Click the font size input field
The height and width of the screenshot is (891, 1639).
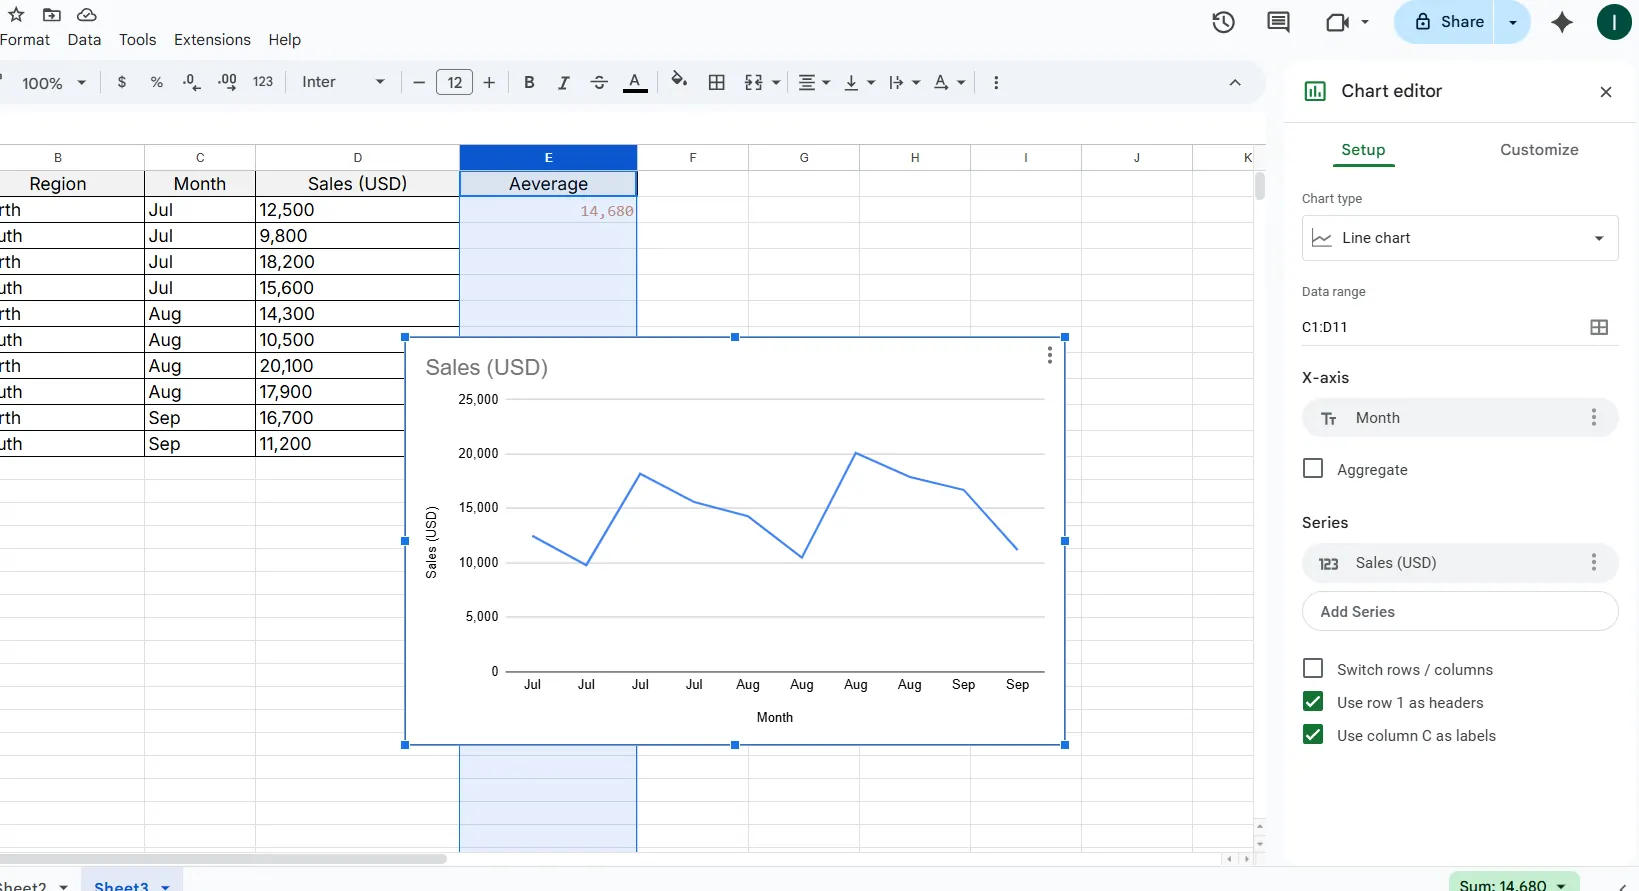click(x=454, y=83)
